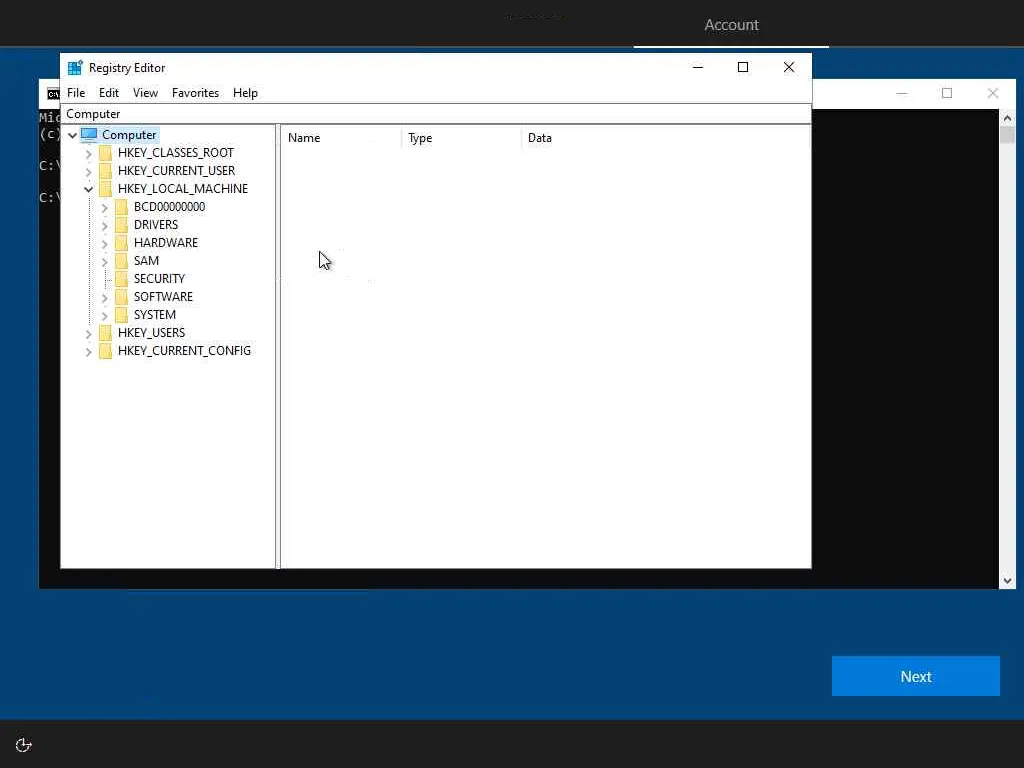Open the View menu

(145, 93)
